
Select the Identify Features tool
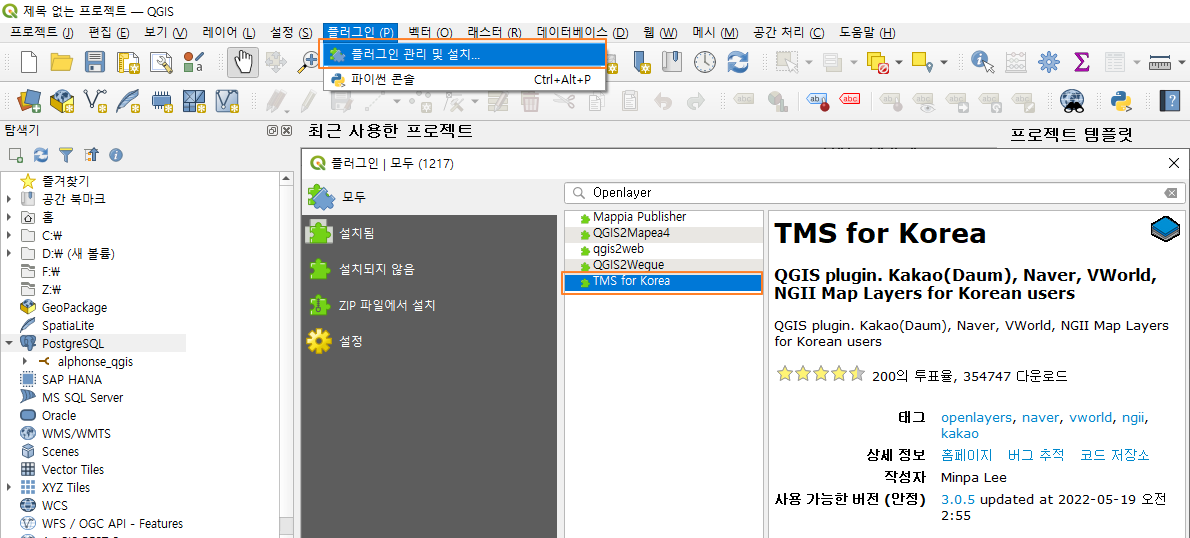tap(983, 61)
